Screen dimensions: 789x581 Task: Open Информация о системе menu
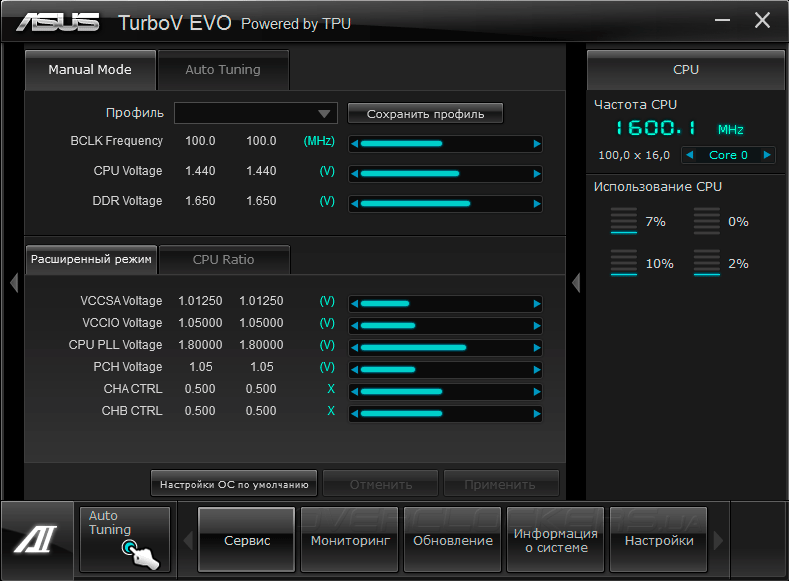point(556,540)
